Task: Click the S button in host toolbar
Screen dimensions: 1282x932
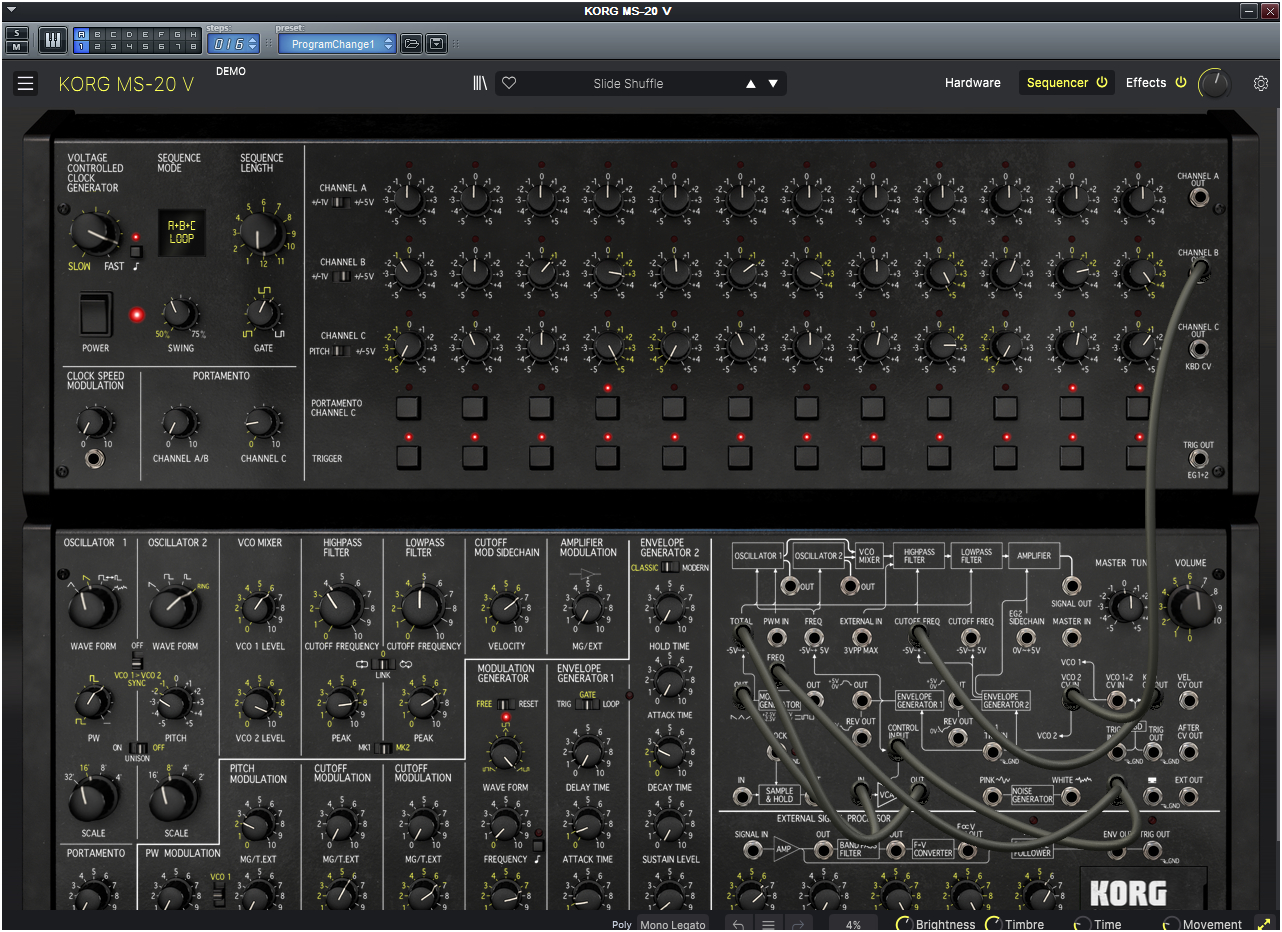Action: click(x=17, y=33)
